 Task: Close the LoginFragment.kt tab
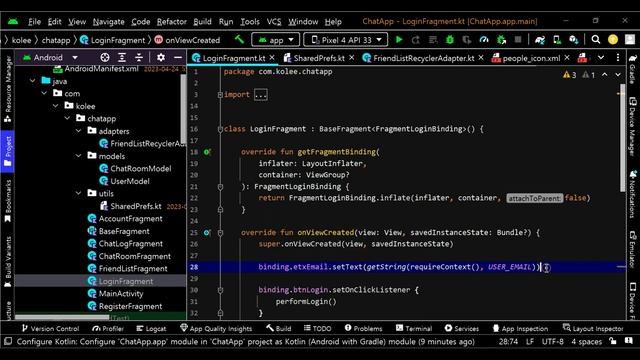272,58
